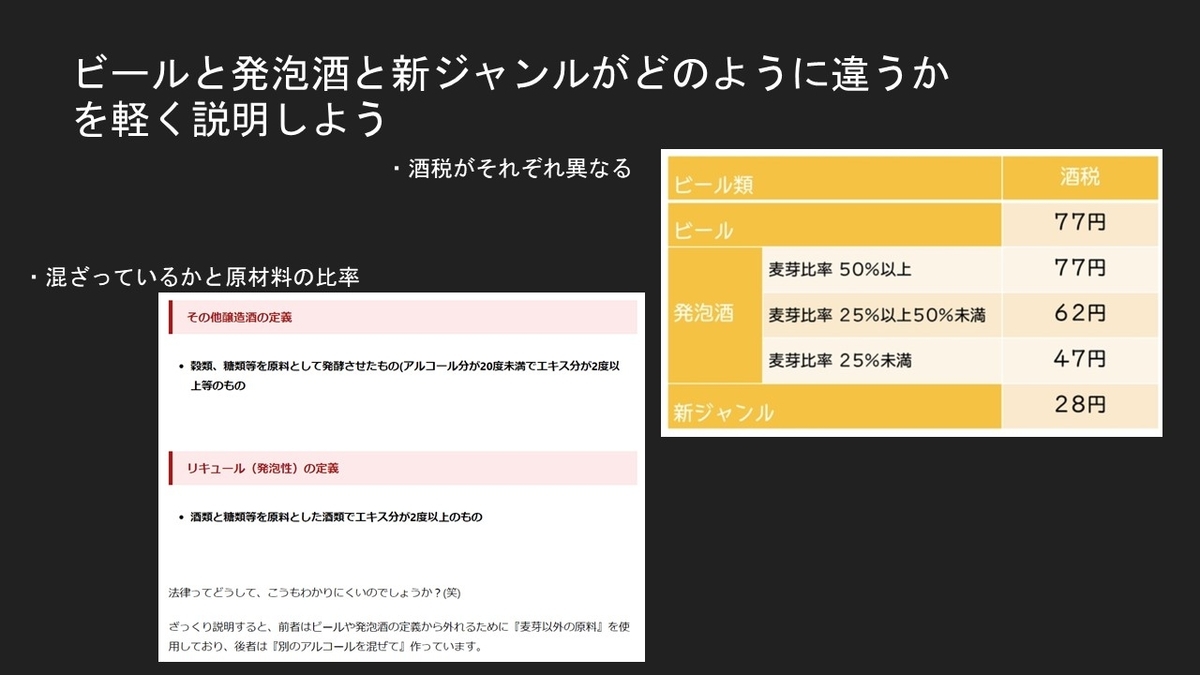This screenshot has height=675, width=1200.
Task: Click the 62円 tax value
Action: point(1081,314)
